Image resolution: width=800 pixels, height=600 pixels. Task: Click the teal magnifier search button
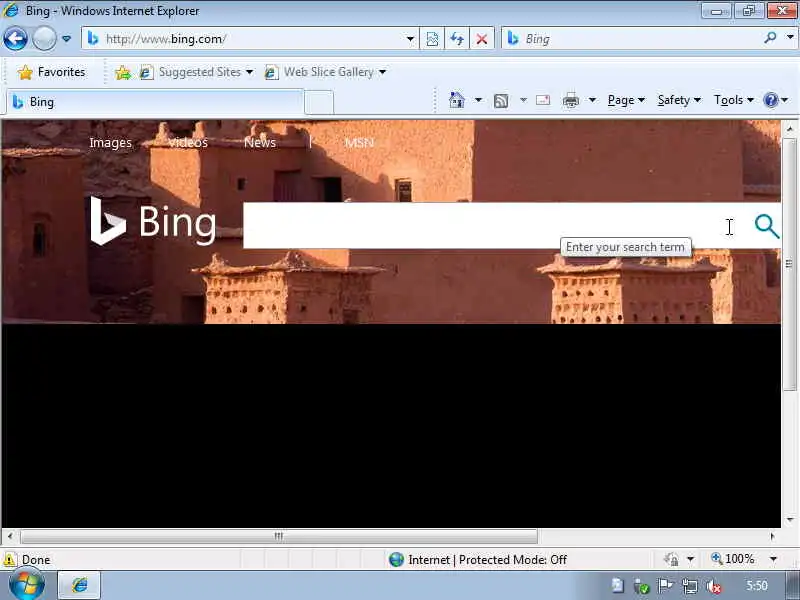[767, 226]
